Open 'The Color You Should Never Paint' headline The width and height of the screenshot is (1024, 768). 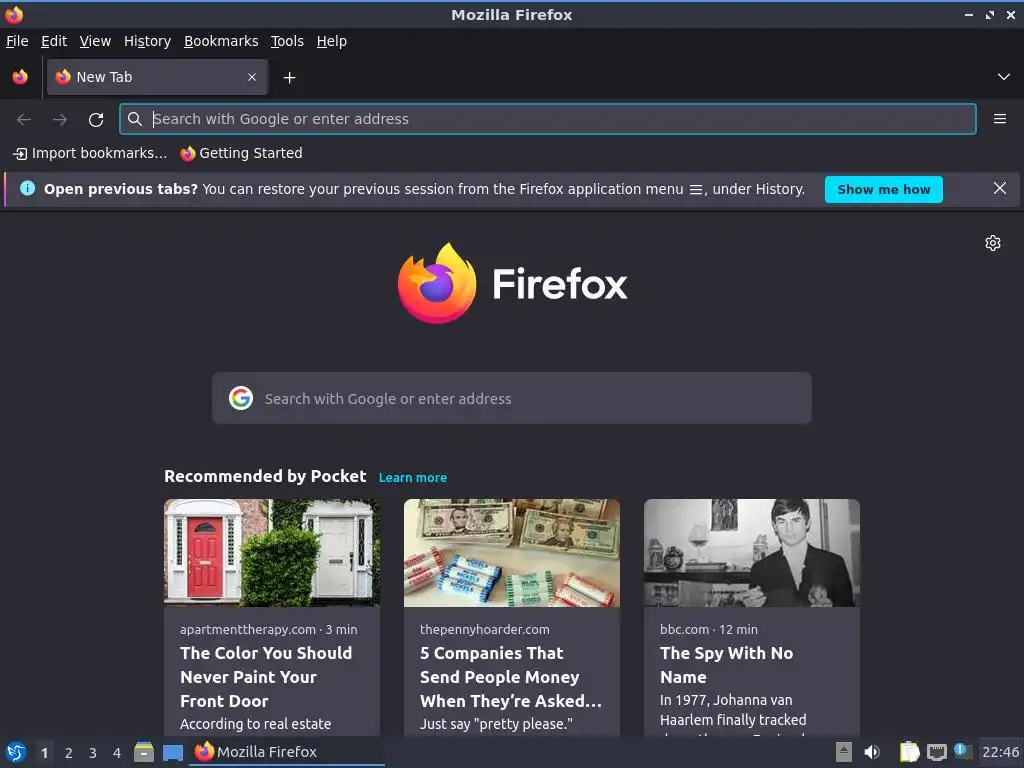click(266, 677)
